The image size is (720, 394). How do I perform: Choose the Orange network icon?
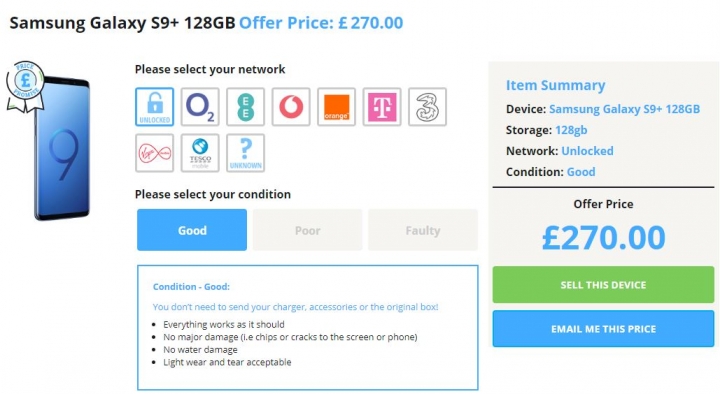pos(337,107)
